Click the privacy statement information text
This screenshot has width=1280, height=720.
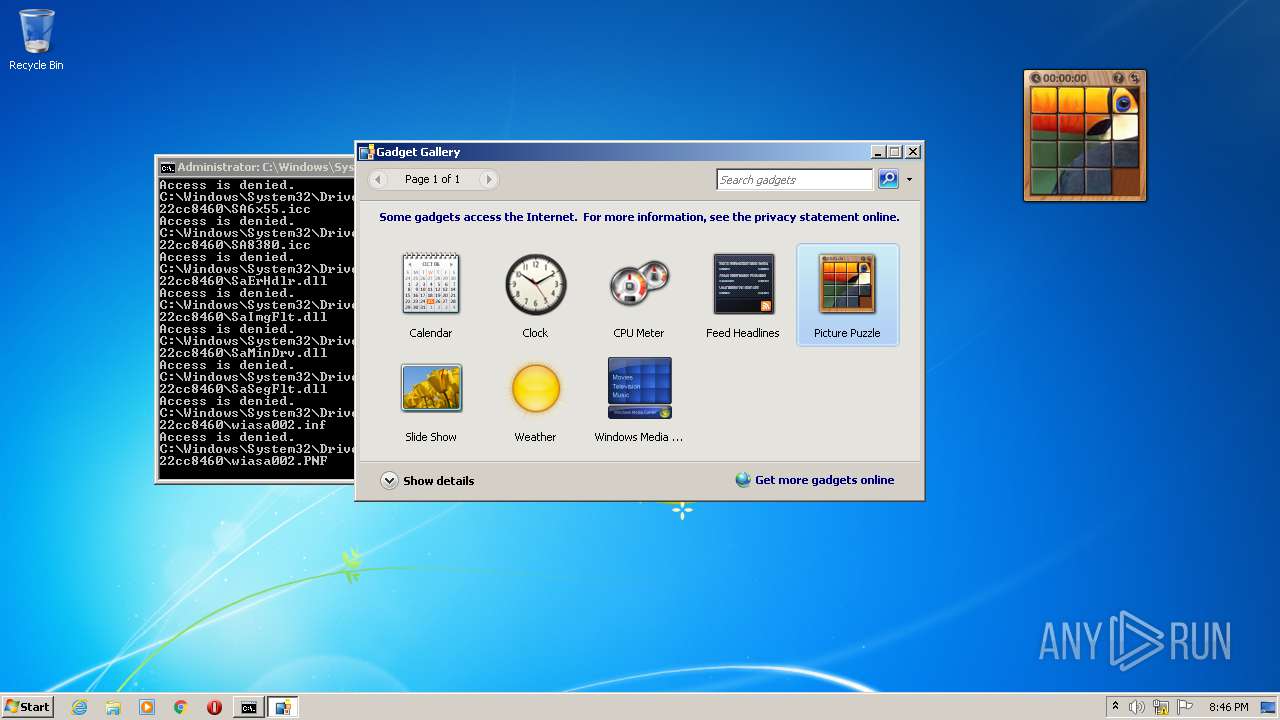(639, 217)
